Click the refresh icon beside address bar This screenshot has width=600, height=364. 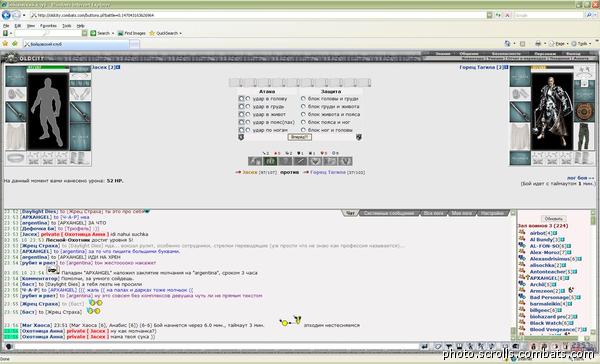pyautogui.click(x=498, y=15)
